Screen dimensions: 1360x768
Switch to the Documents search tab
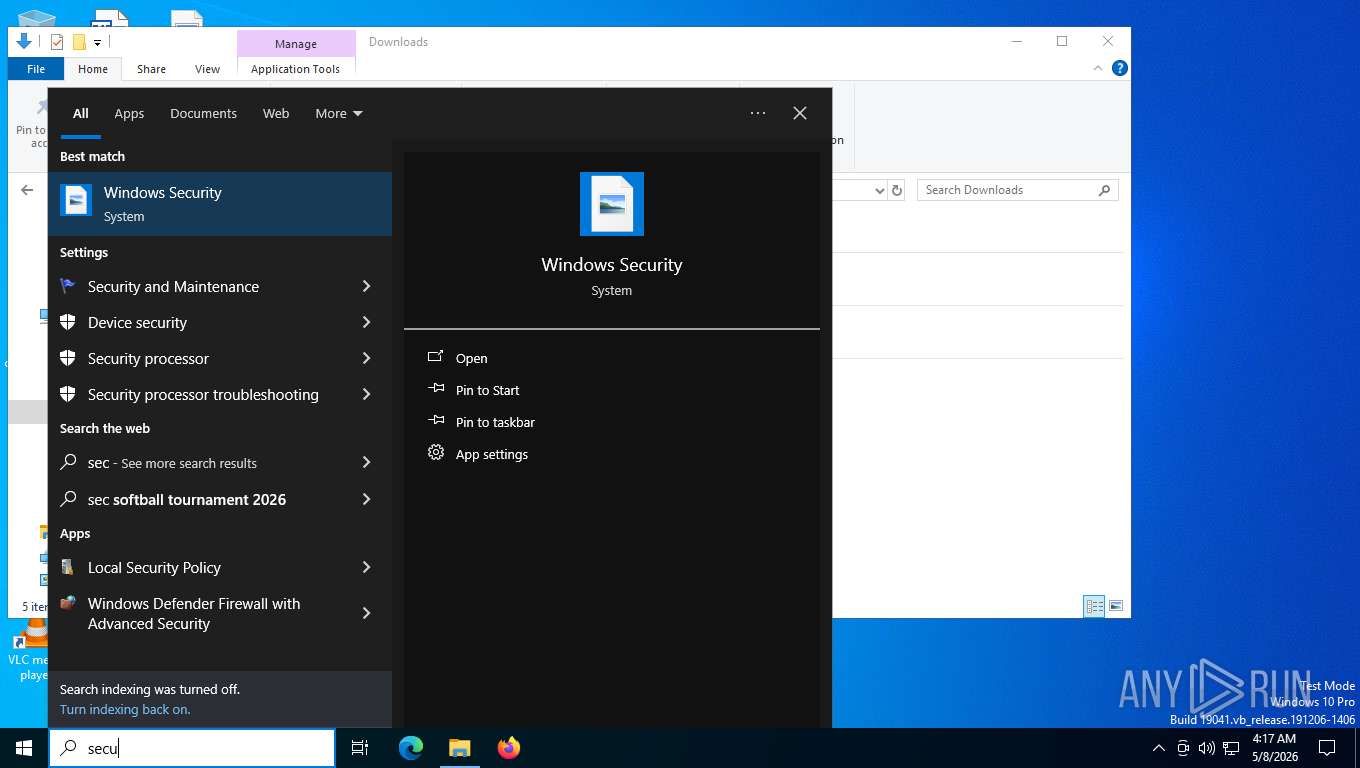point(203,113)
